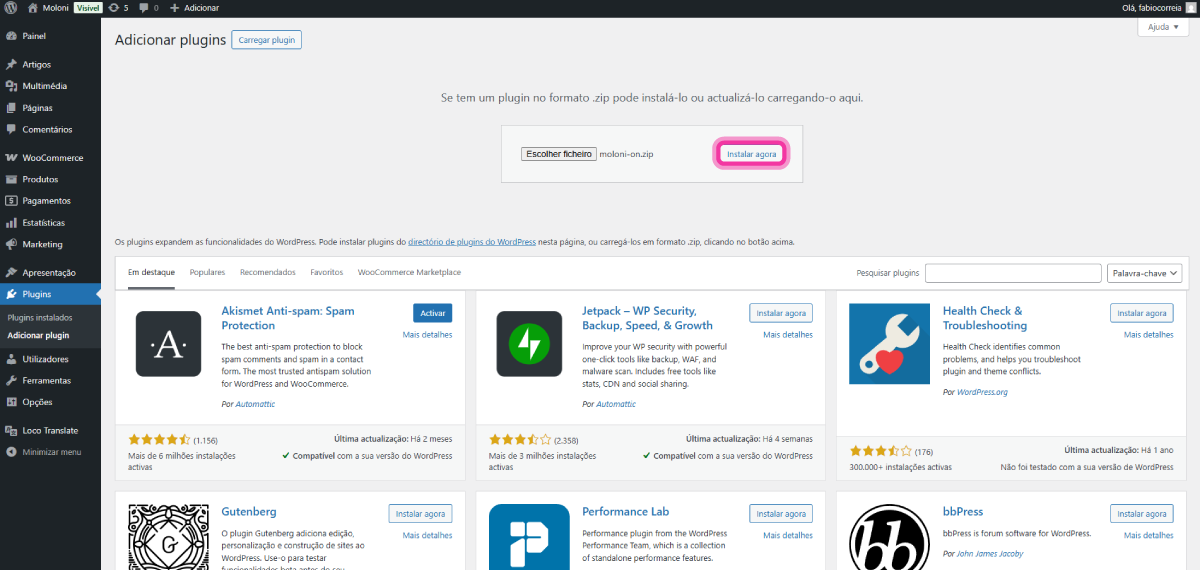This screenshot has height=570, width=1200.
Task: Open the Ferramentas wrench icon
Action: [11, 380]
